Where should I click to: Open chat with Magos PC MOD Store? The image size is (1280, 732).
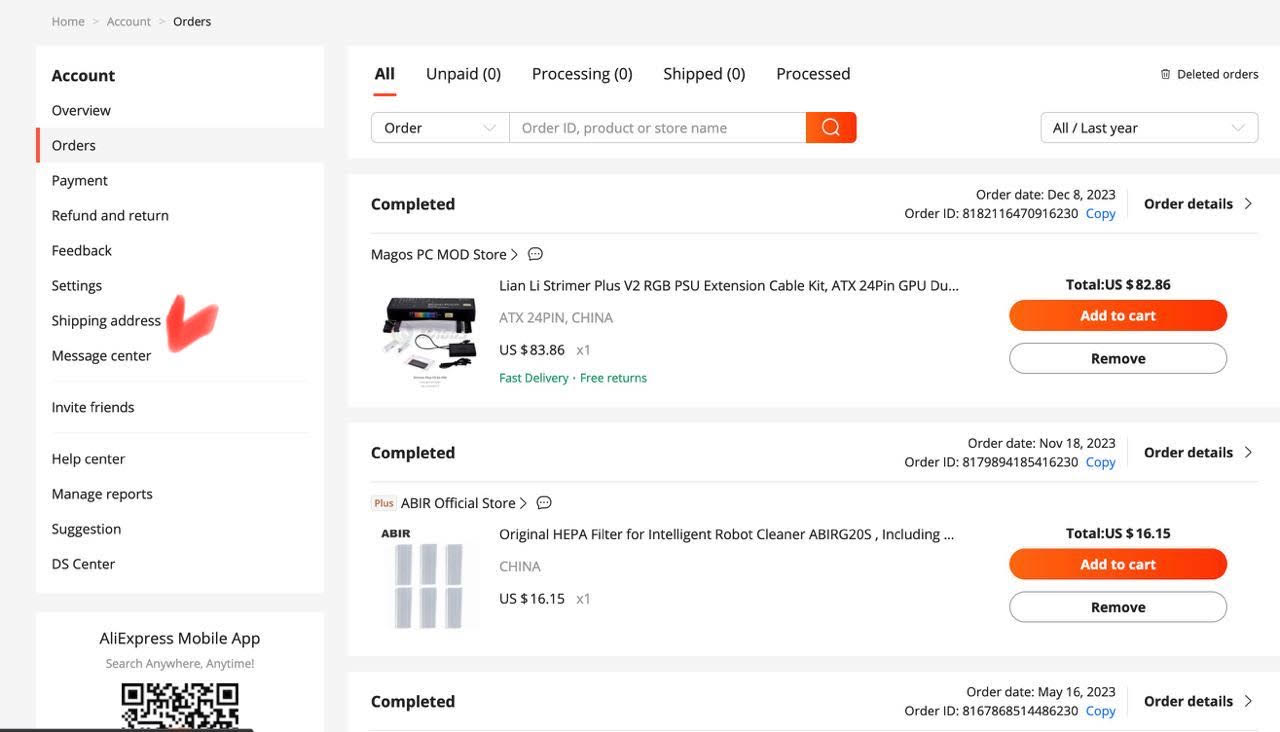[x=535, y=254]
